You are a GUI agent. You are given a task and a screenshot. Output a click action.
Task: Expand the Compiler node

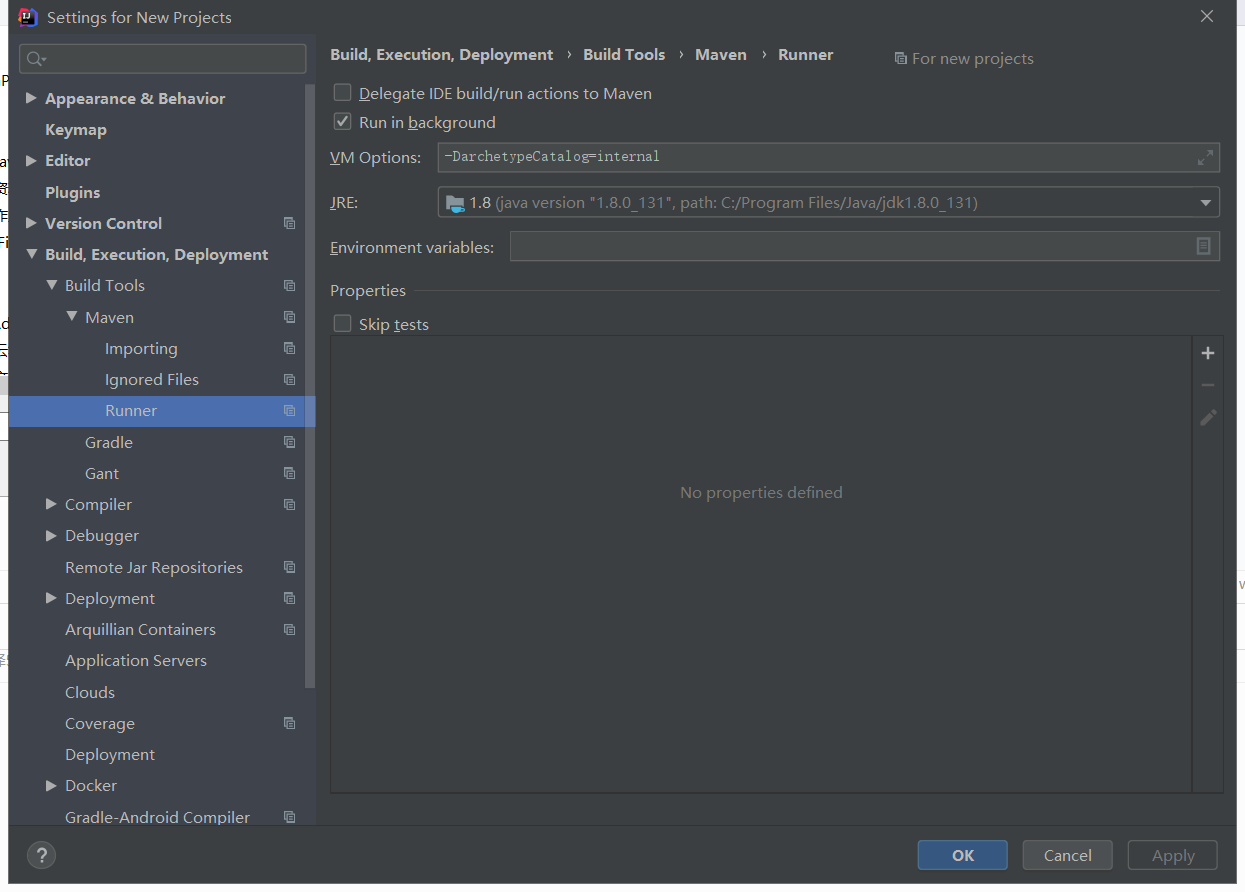[x=52, y=504]
